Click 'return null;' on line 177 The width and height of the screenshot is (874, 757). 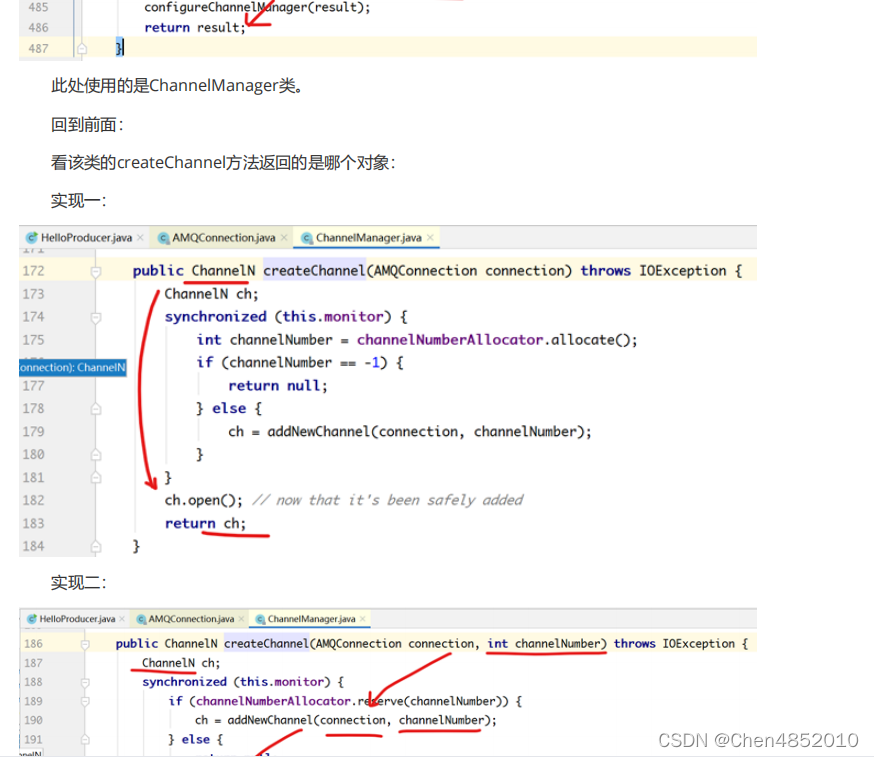(278, 386)
